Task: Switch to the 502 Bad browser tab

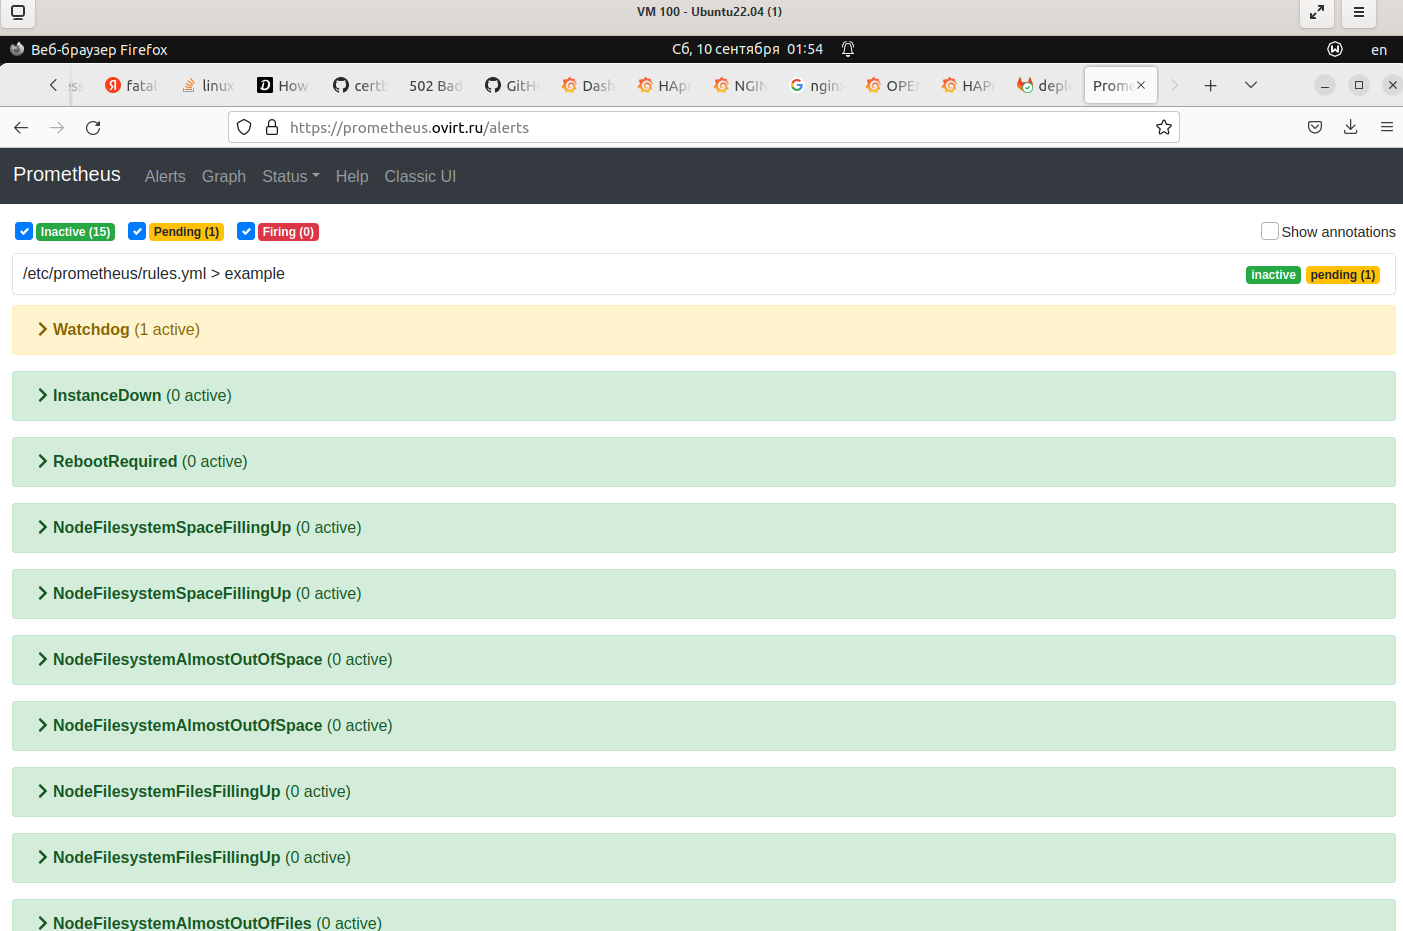Action: point(436,86)
